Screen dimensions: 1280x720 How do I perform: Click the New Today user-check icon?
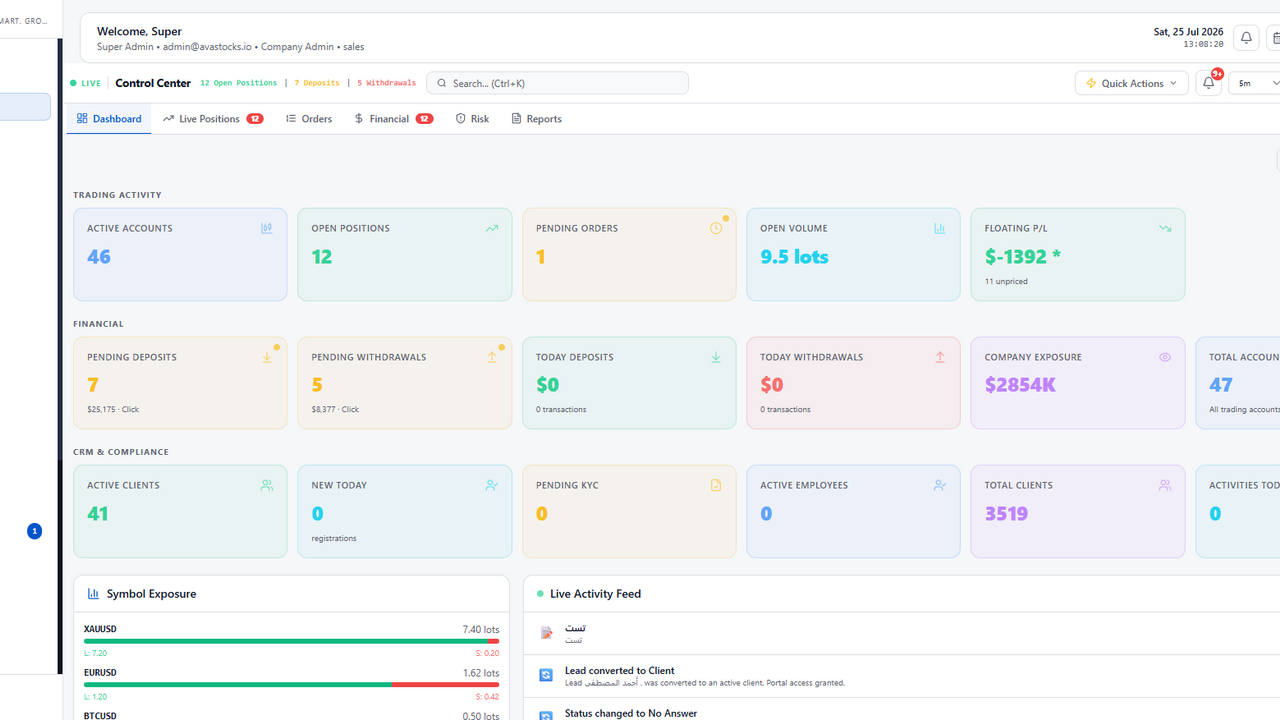point(491,485)
